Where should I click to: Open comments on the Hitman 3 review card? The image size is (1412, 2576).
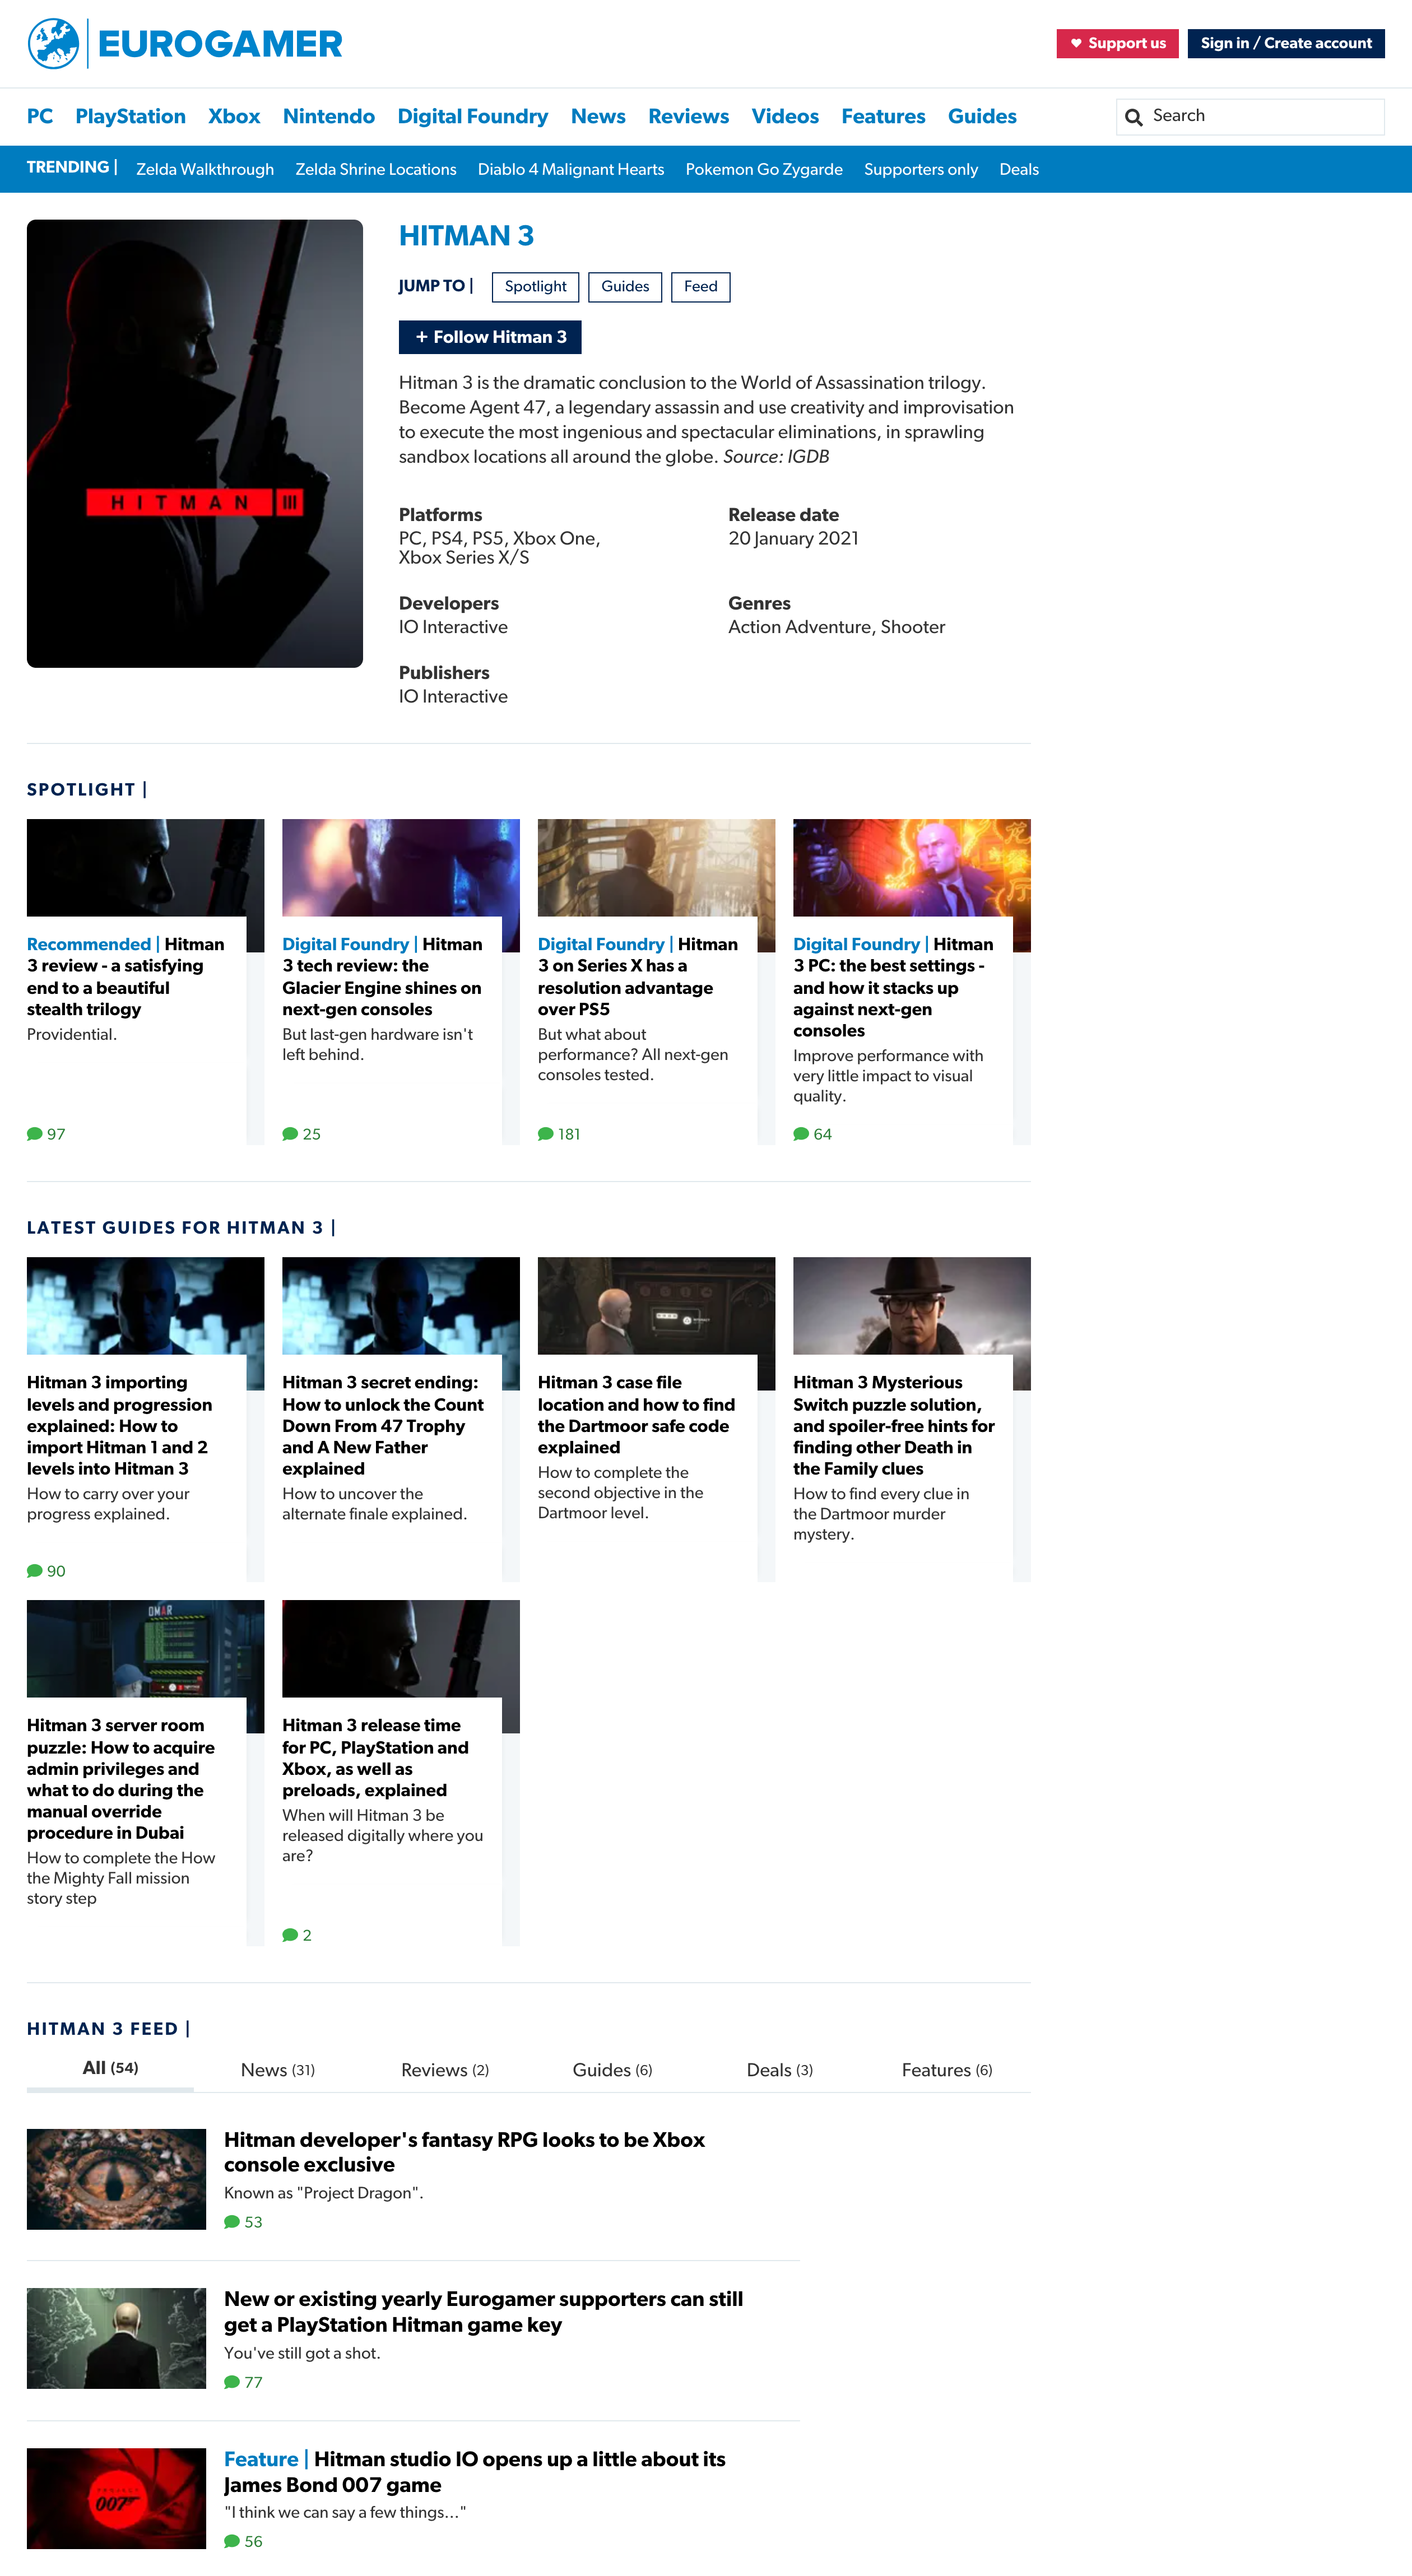coord(45,1133)
